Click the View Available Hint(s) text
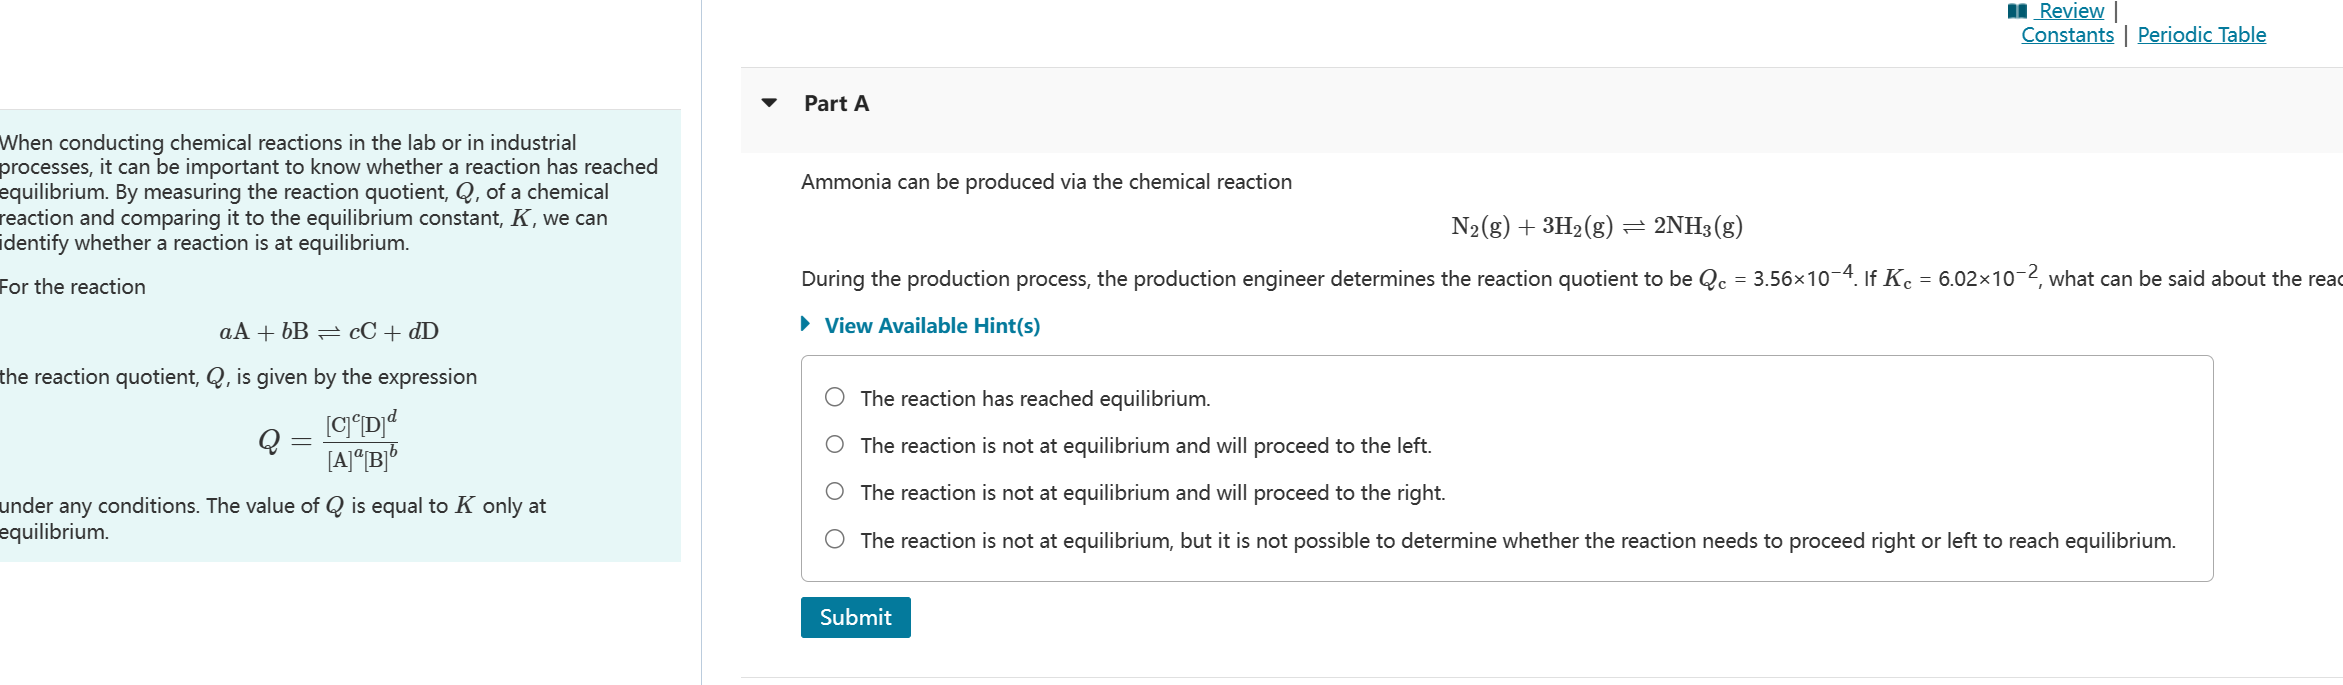The image size is (2343, 685). [930, 325]
